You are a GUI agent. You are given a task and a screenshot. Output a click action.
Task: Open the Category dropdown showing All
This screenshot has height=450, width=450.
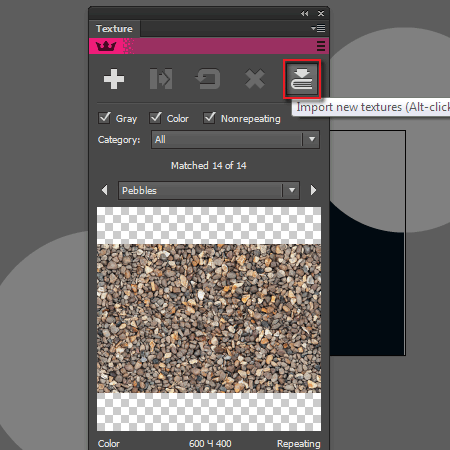(x=235, y=139)
